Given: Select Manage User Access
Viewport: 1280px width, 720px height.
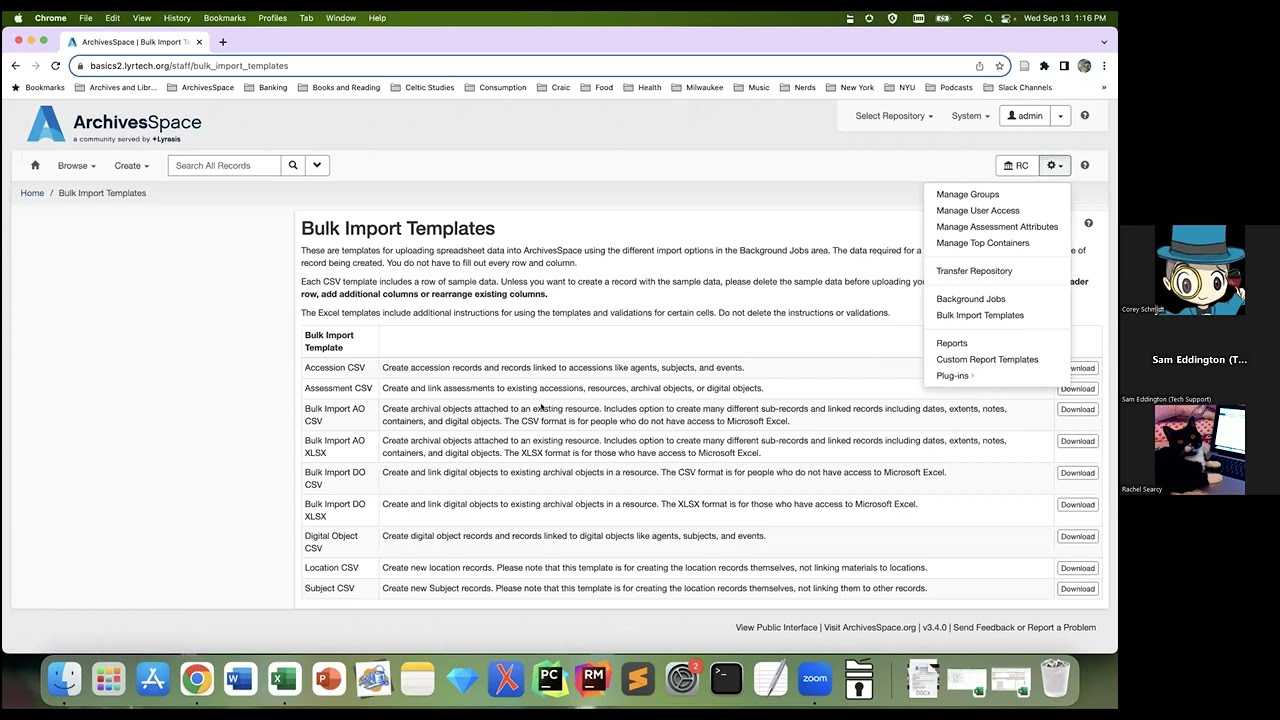Looking at the screenshot, I should (x=977, y=211).
